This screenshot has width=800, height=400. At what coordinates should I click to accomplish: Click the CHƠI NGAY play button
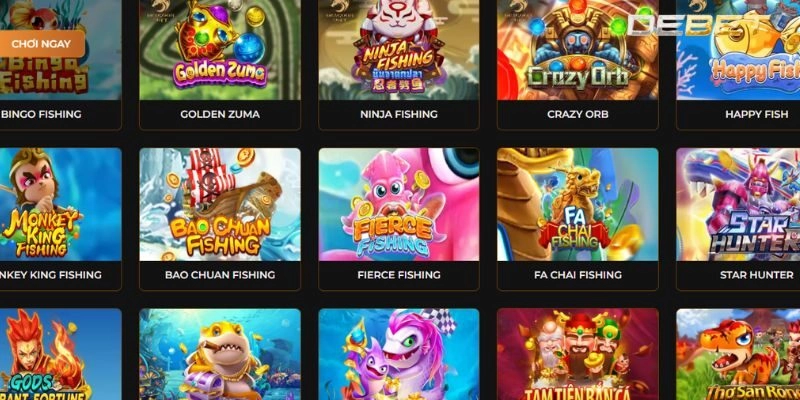[x=41, y=44]
